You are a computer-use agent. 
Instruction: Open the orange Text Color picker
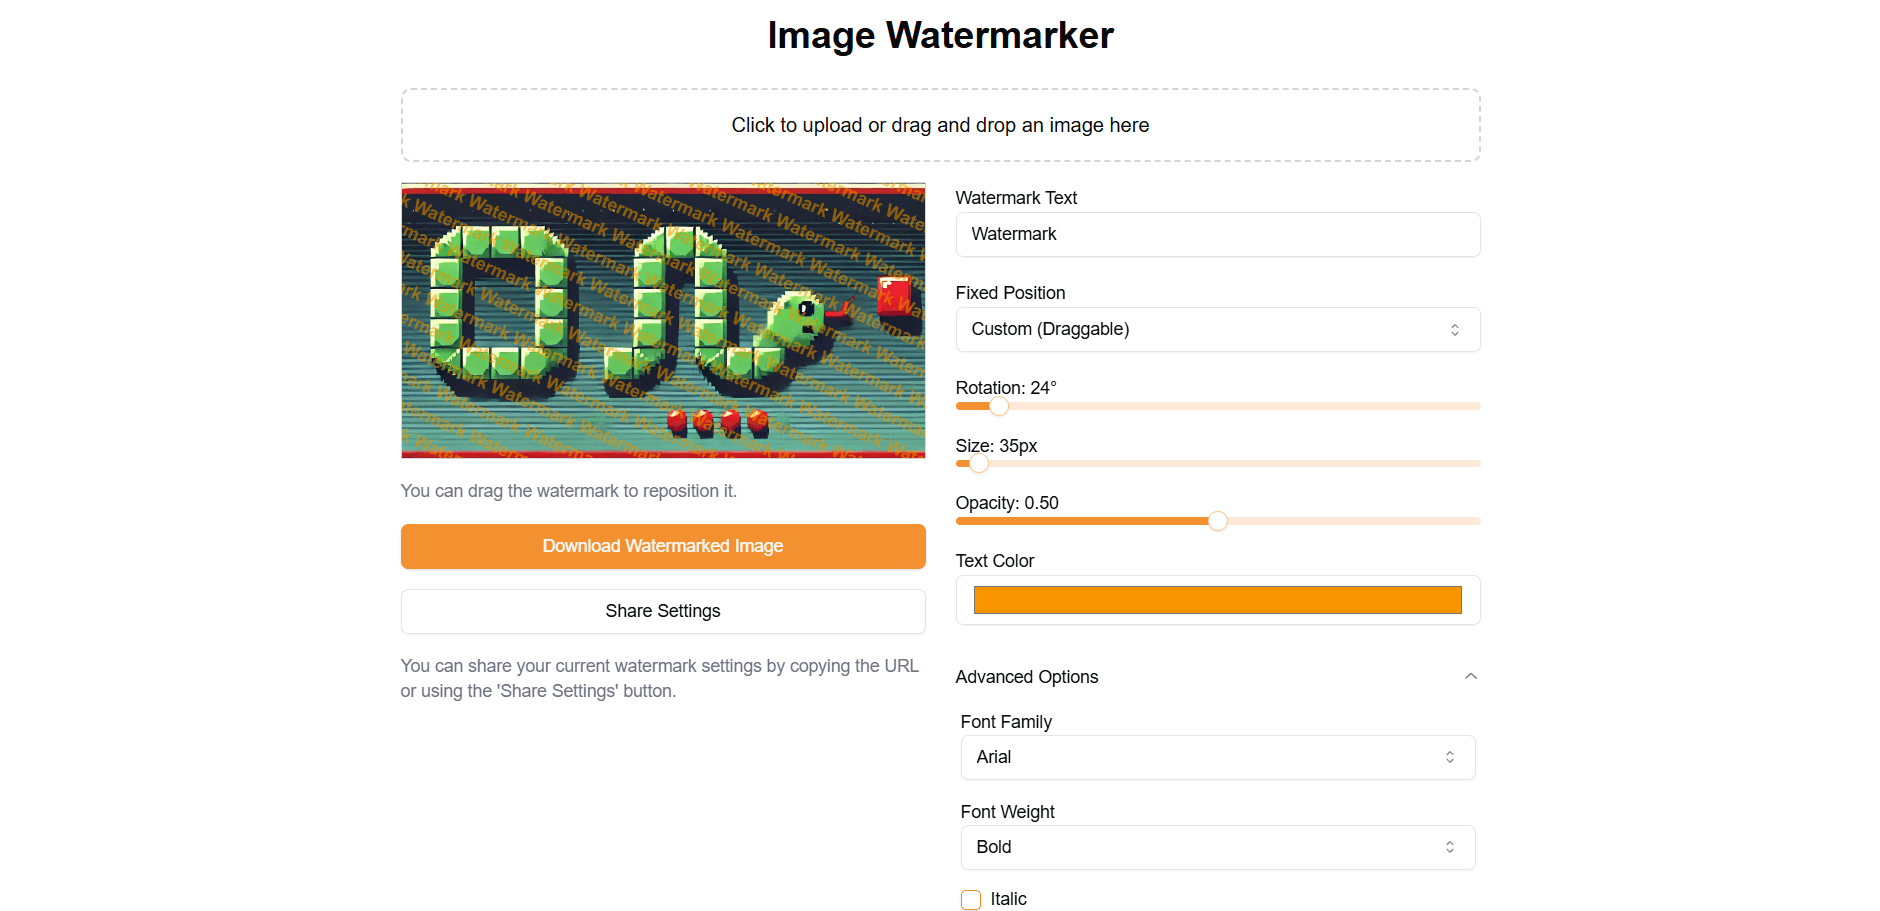1217,599
